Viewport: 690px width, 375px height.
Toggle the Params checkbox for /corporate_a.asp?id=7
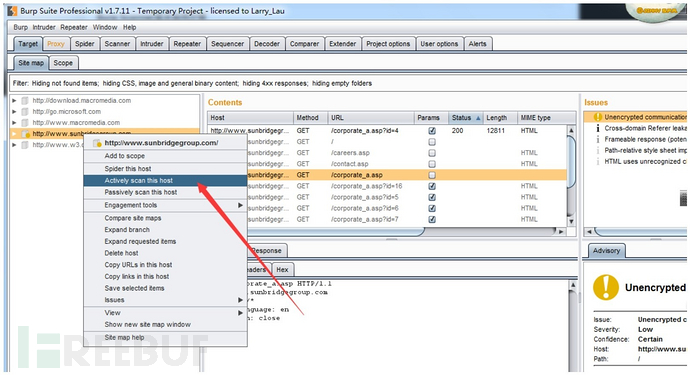(x=432, y=219)
